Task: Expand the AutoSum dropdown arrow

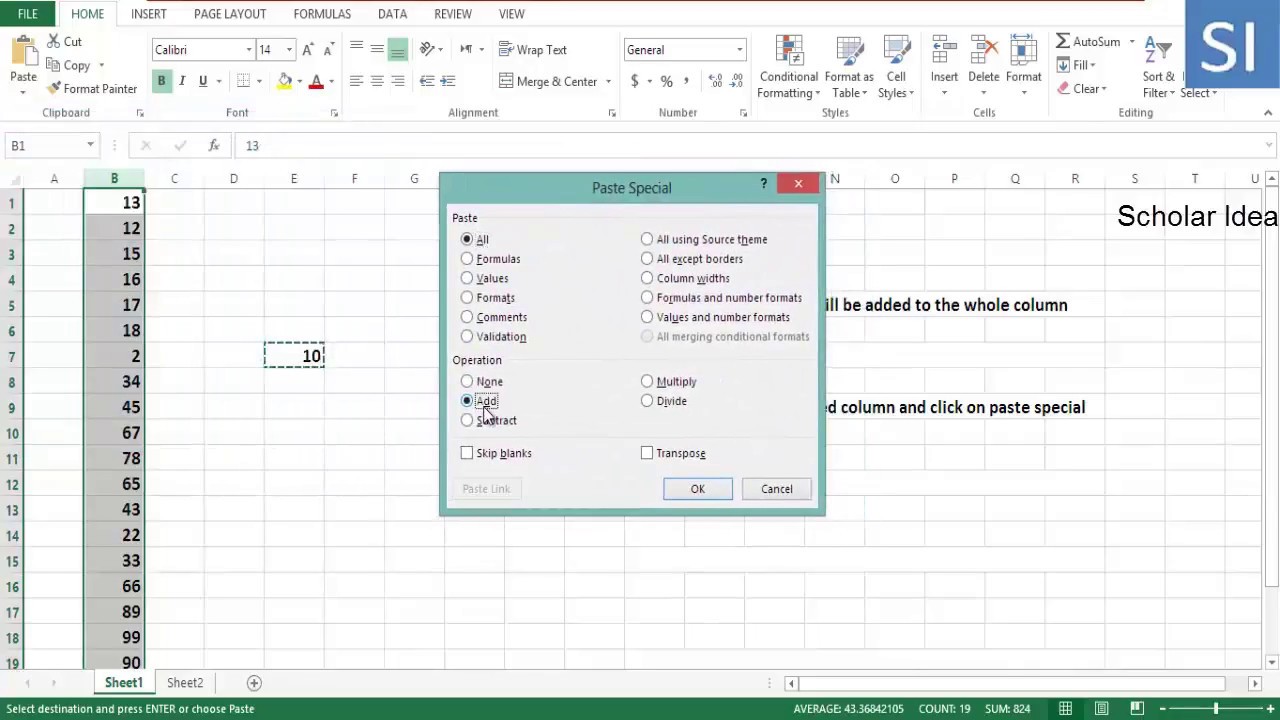Action: (1132, 42)
